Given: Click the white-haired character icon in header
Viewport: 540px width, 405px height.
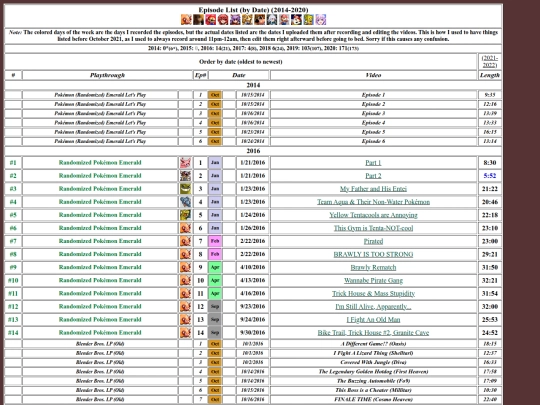Looking at the screenshot, I should (272, 20).
